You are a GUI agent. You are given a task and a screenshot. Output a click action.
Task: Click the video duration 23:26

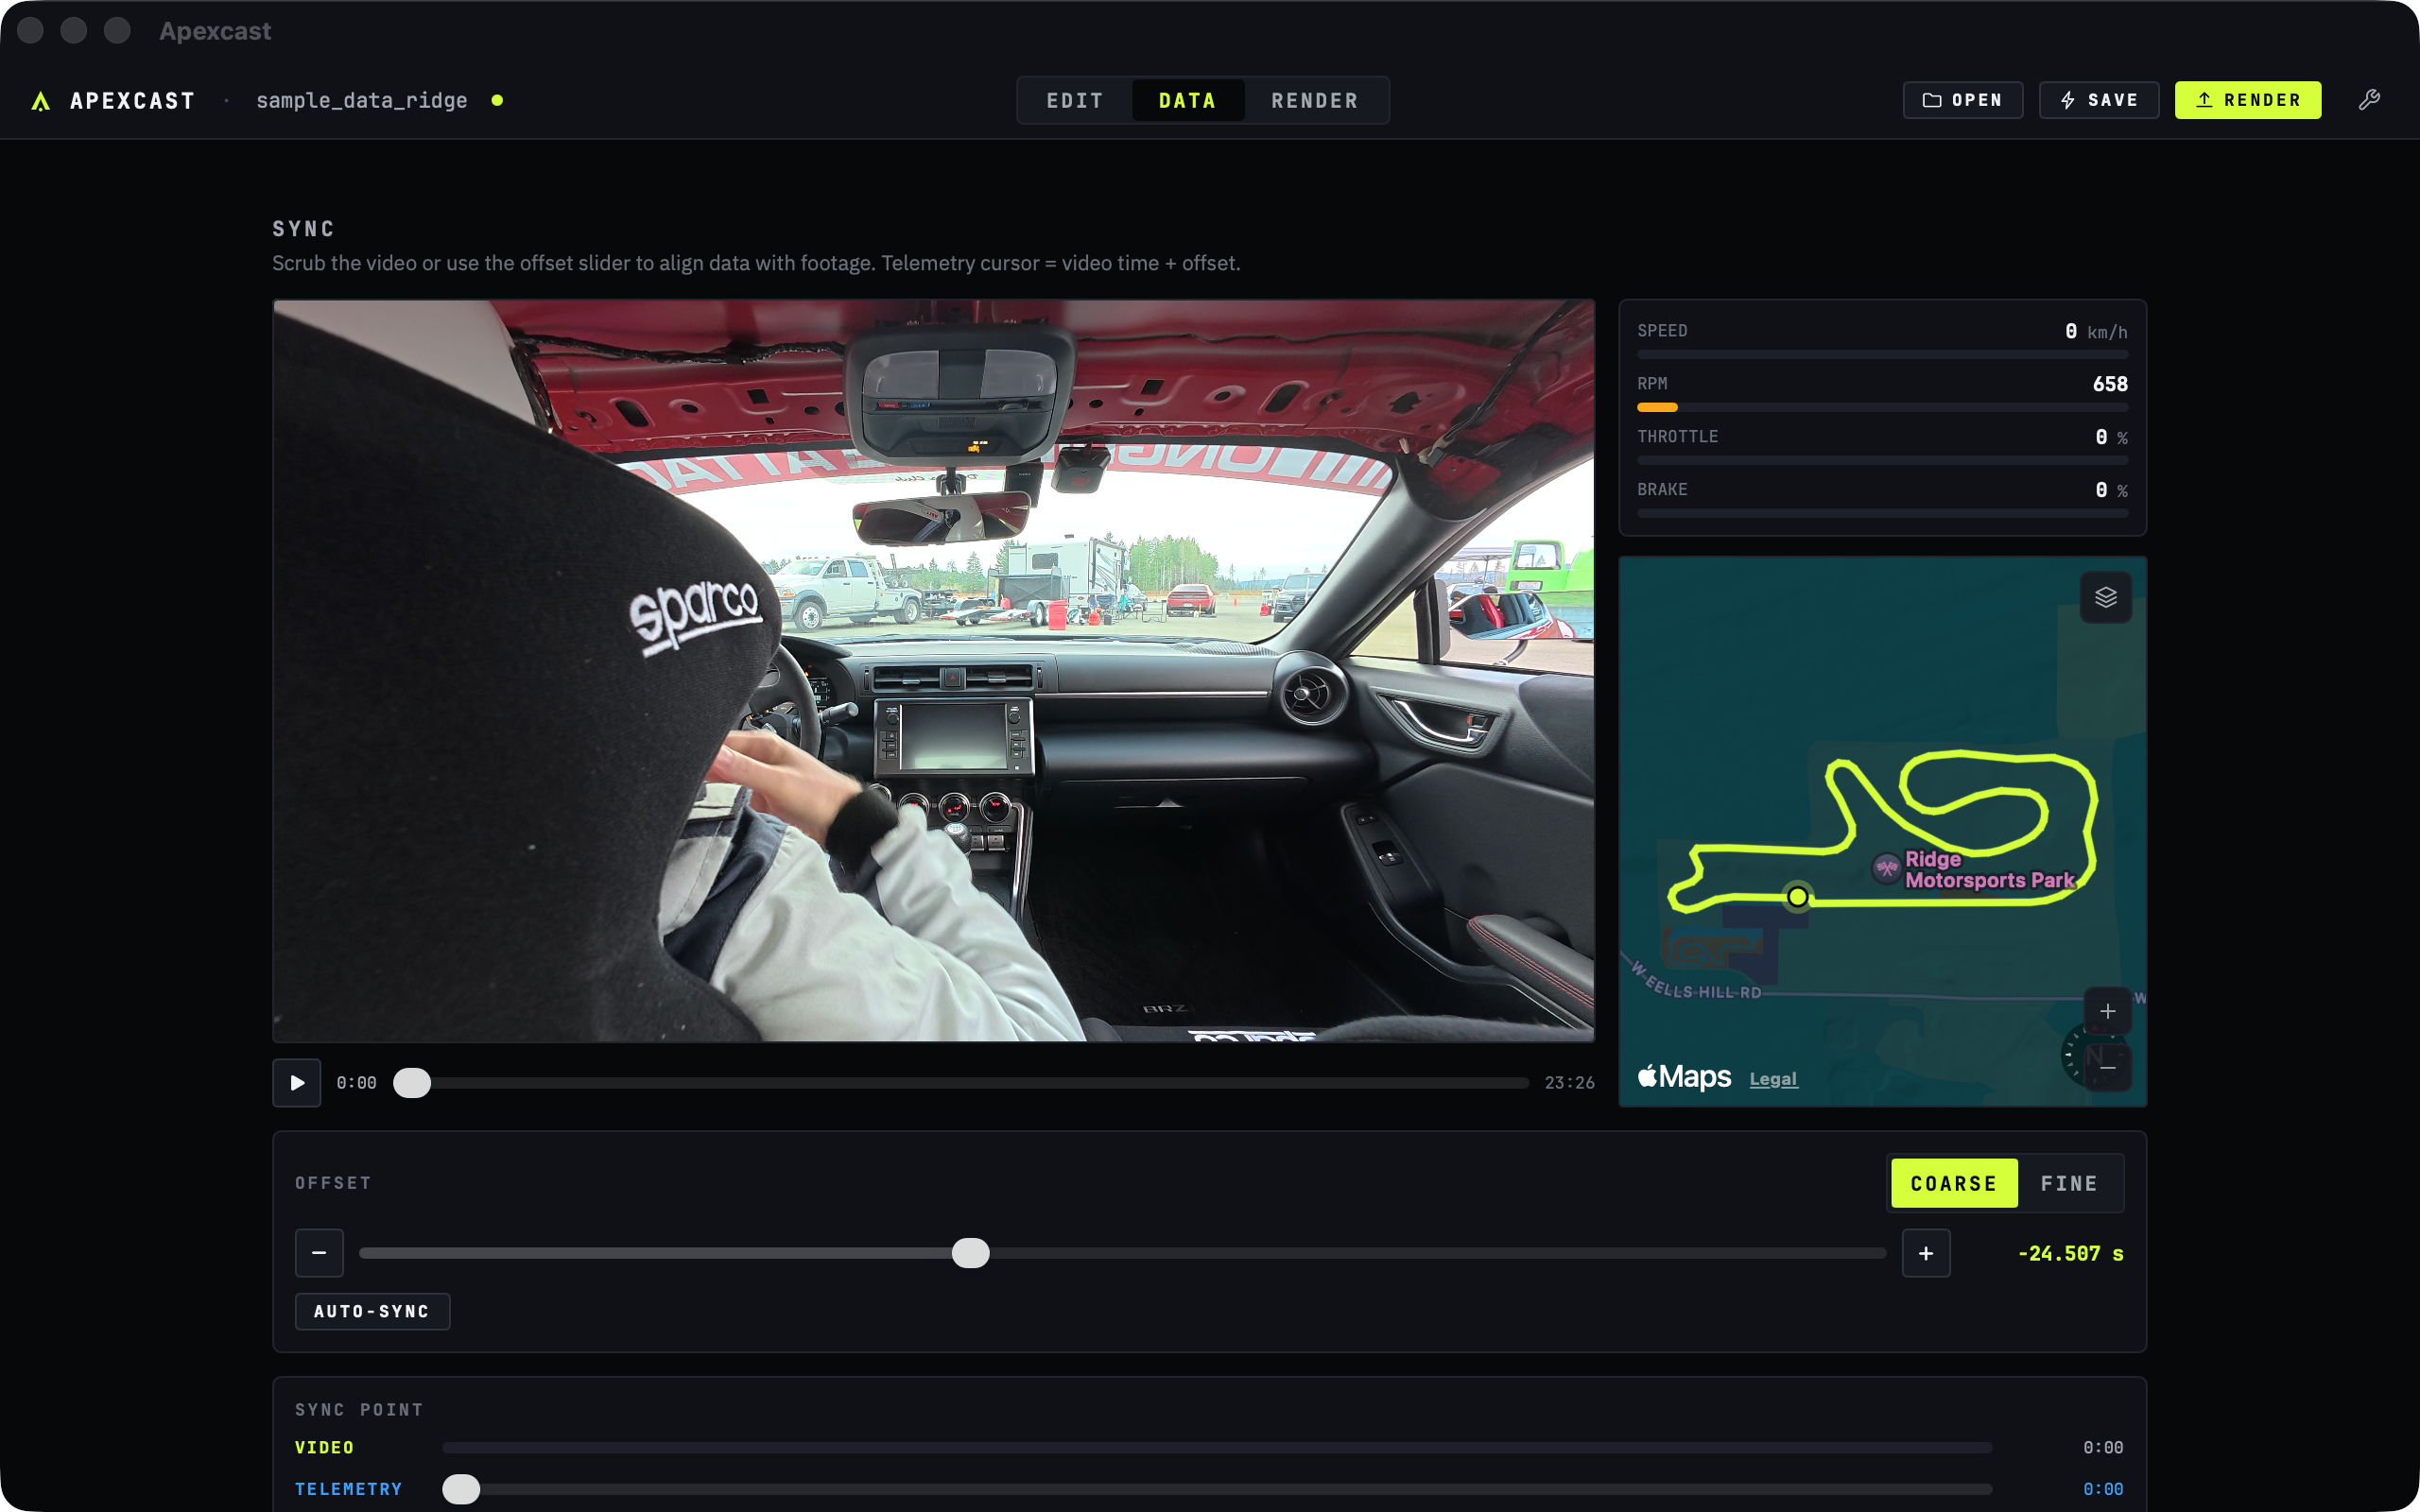1569,1083
